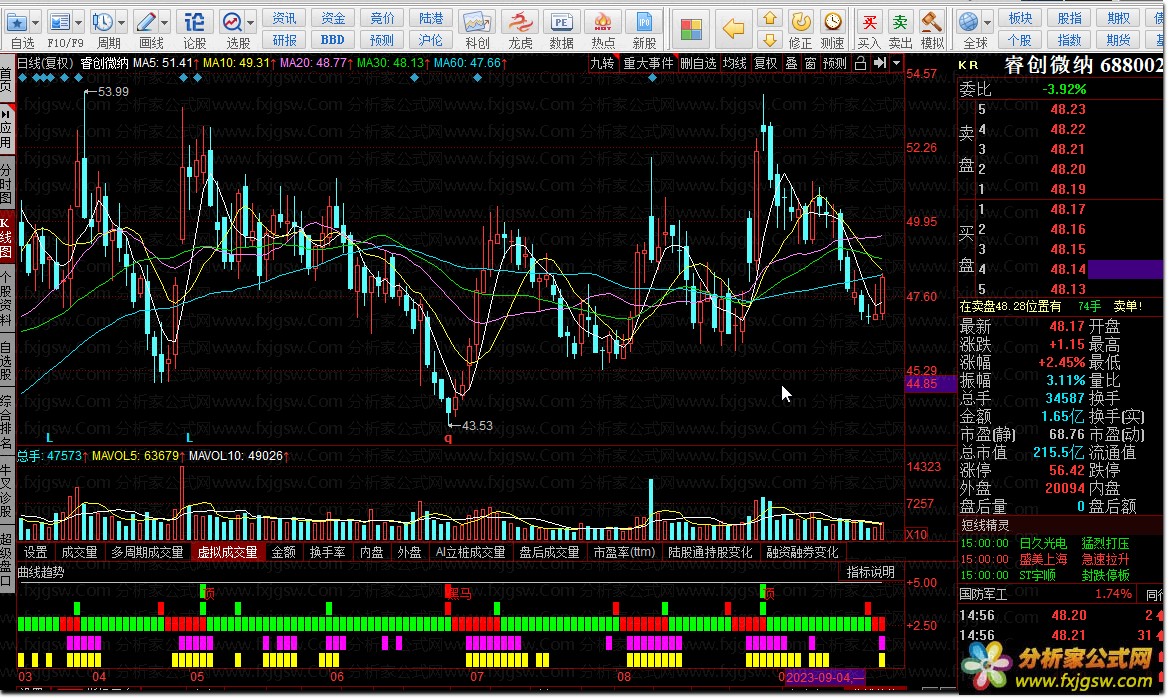Screen dimensions: 1169x698
Task: Click the 44.85 purple price marker
Action: (x=930, y=384)
